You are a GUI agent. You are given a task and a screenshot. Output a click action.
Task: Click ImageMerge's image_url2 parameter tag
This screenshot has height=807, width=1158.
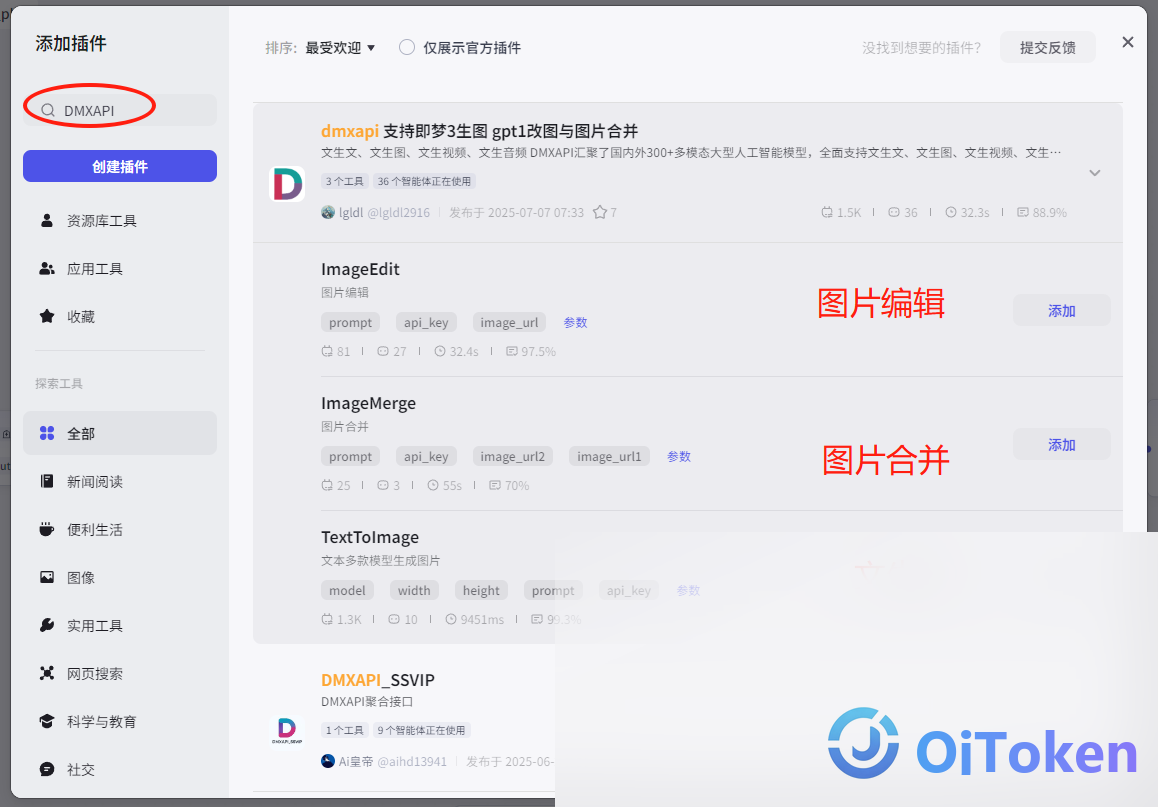click(x=513, y=456)
